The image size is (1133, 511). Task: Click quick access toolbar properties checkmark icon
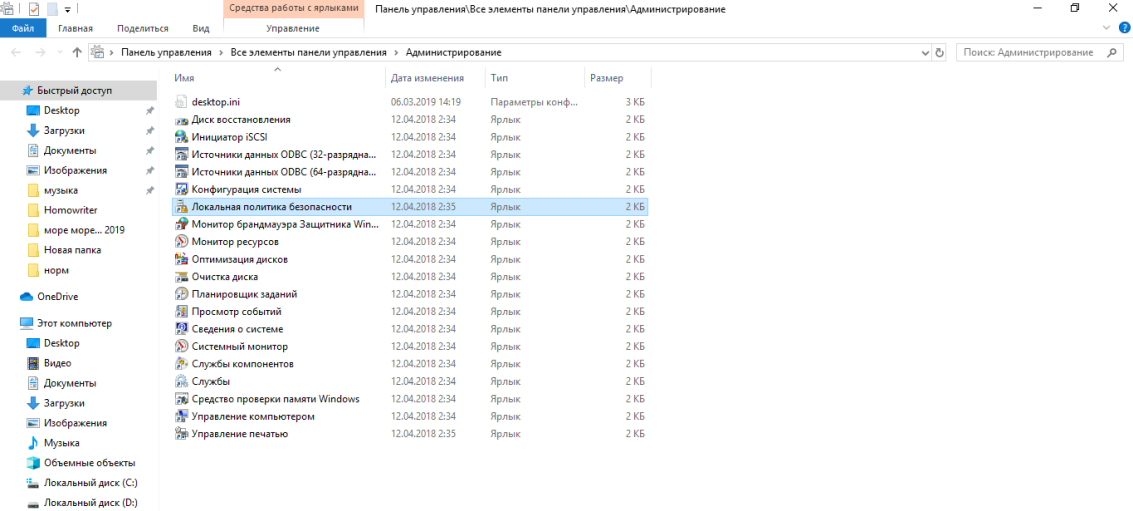[x=33, y=9]
